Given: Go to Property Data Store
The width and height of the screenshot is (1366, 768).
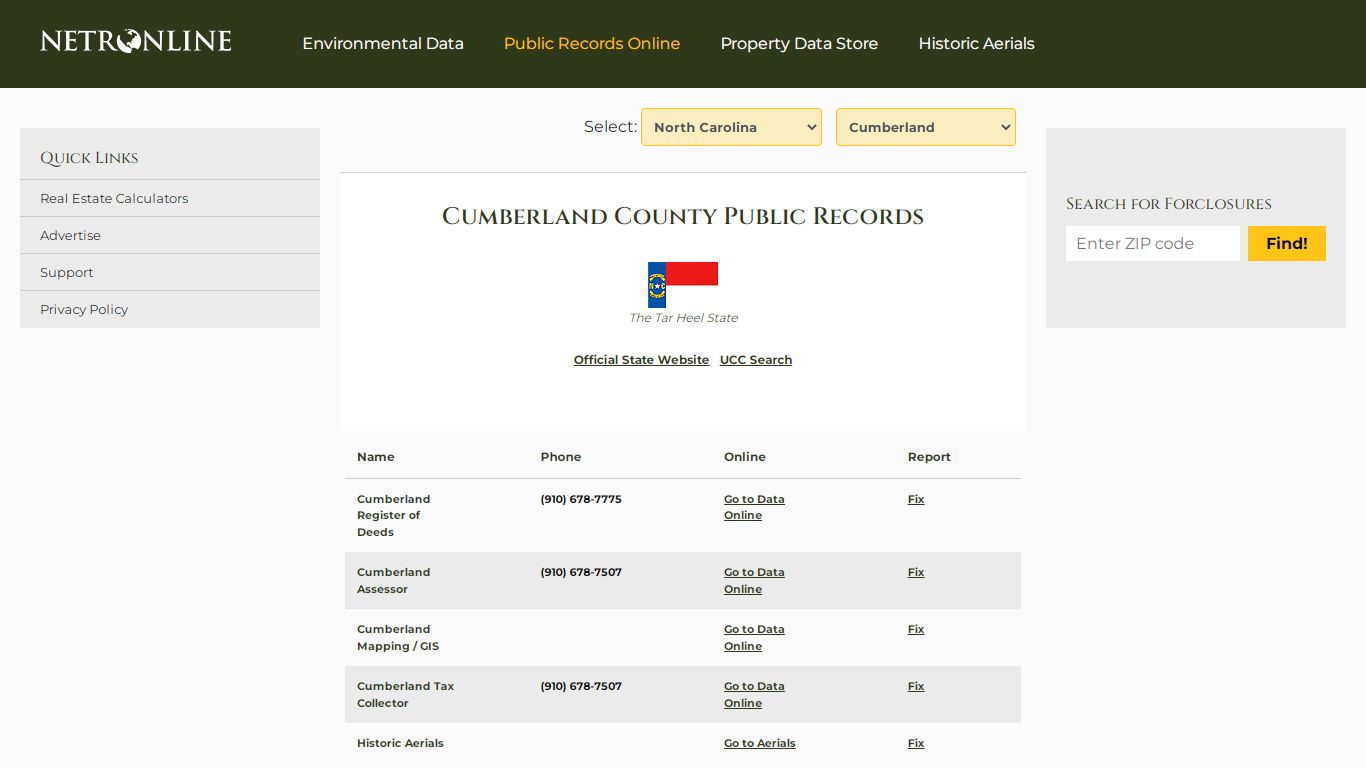Looking at the screenshot, I should (799, 44).
